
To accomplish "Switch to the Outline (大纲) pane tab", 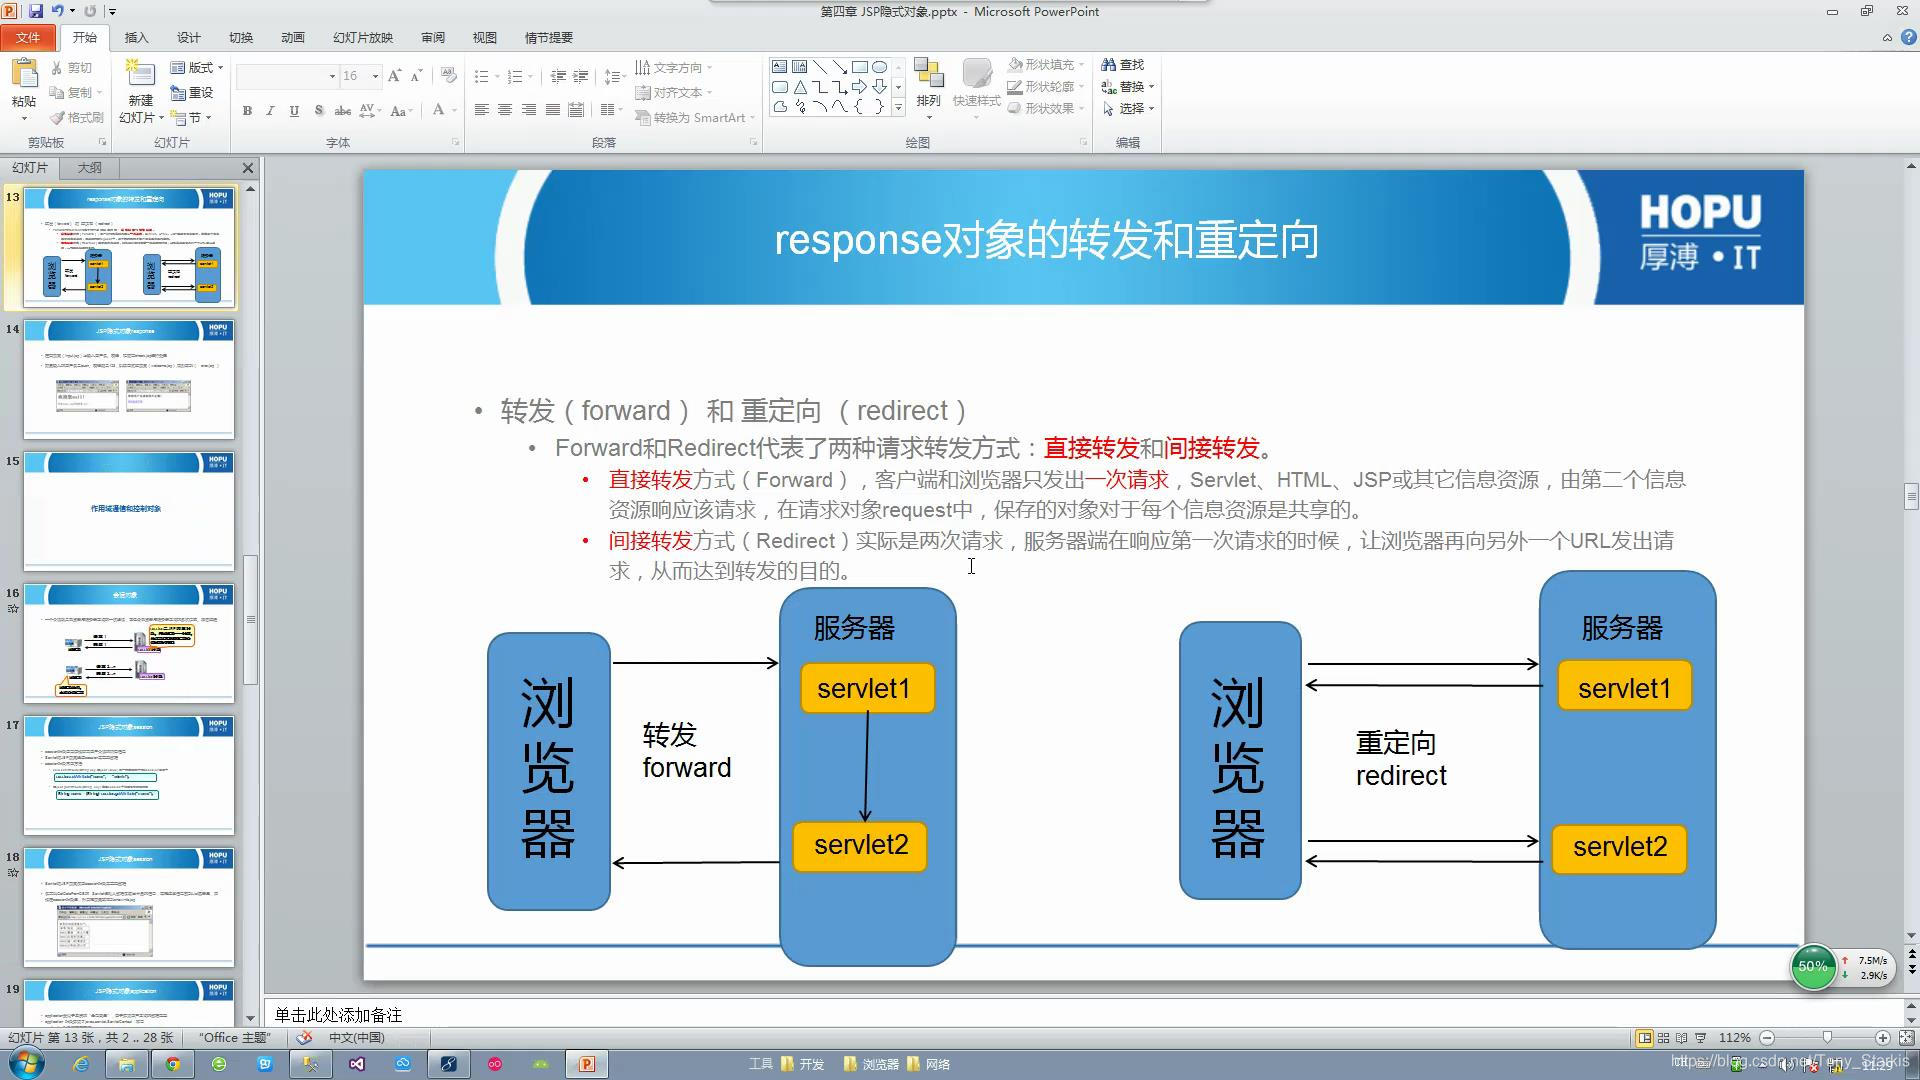I will pyautogui.click(x=90, y=167).
